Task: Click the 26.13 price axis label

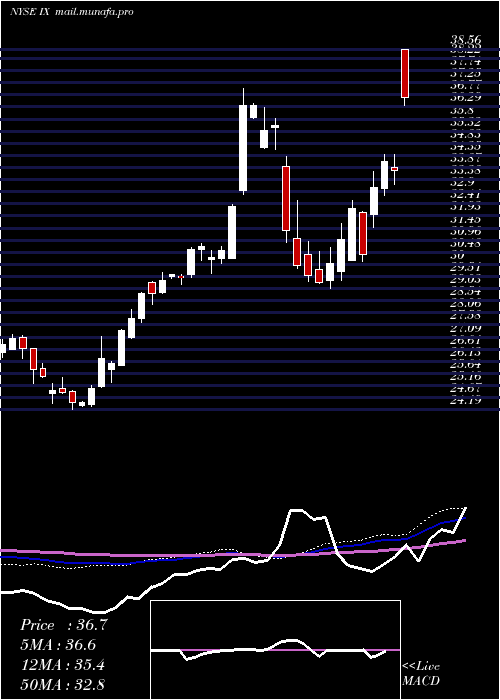Action: click(x=465, y=352)
